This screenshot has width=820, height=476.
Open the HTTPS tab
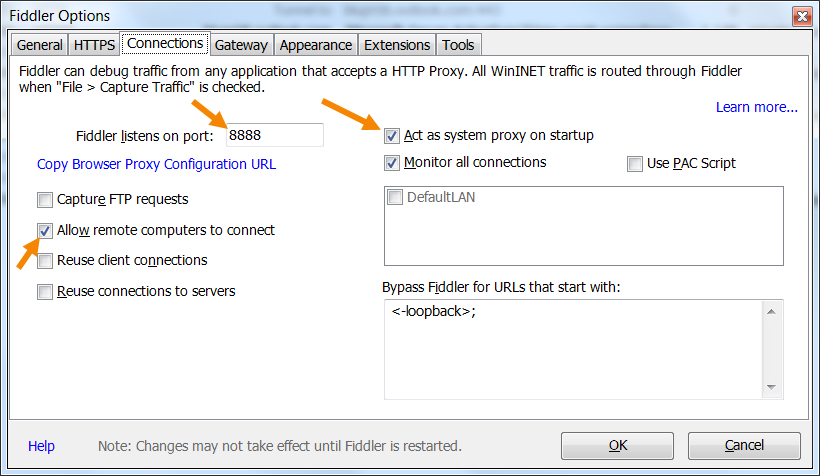[94, 45]
